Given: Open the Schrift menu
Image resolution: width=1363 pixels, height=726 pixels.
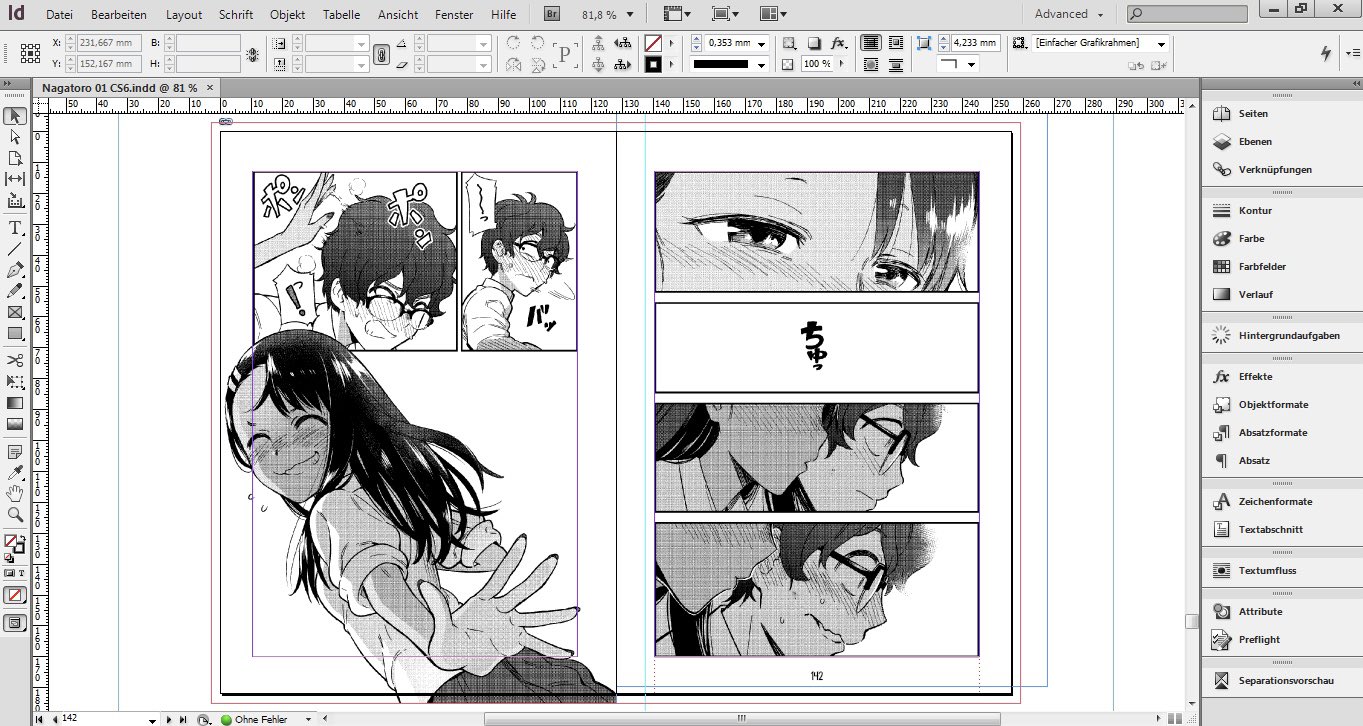Looking at the screenshot, I should (x=236, y=15).
